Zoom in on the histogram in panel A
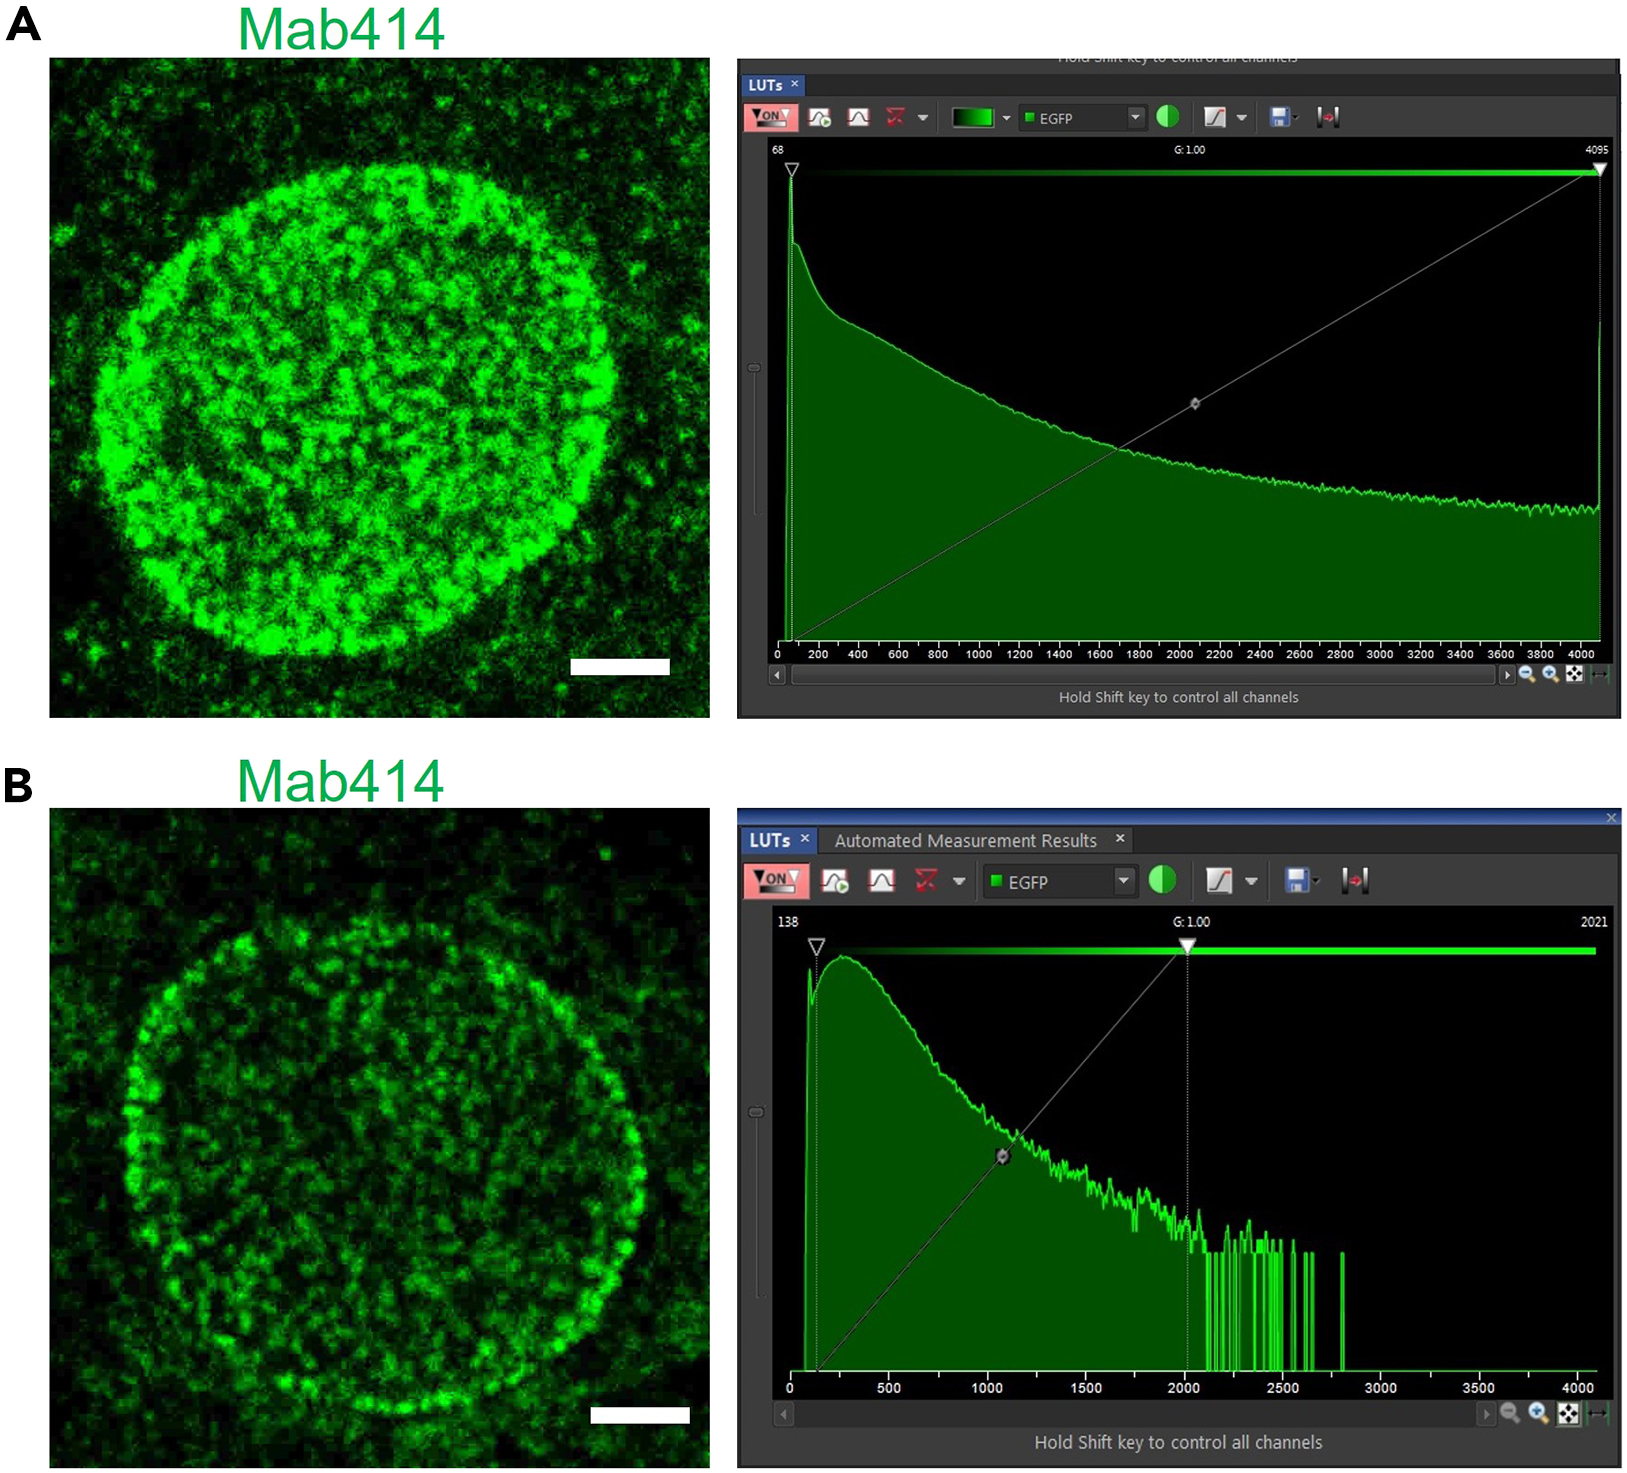Screen dimensions: 1627x1473 tap(1549, 673)
